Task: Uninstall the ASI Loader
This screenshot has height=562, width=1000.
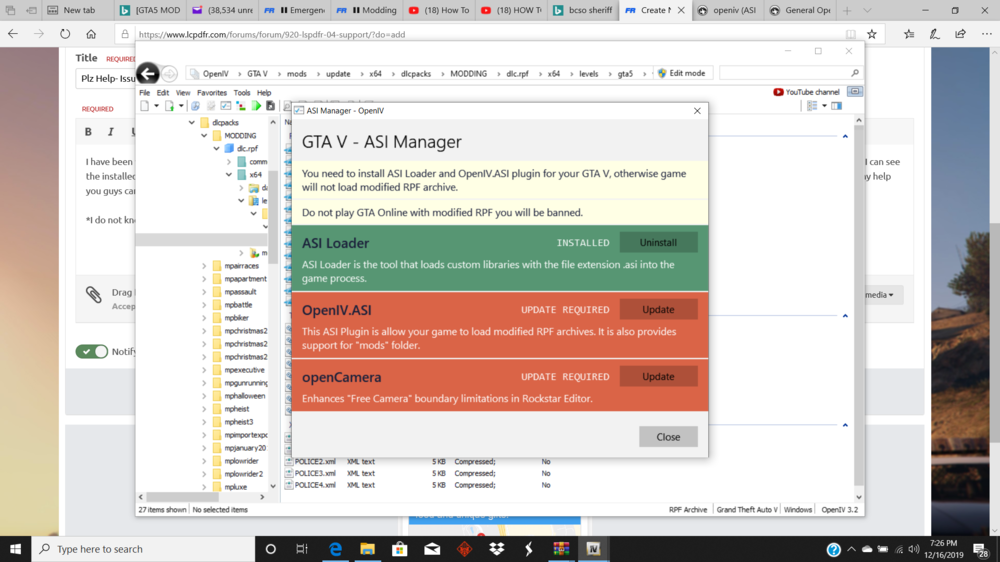Action: coord(658,242)
